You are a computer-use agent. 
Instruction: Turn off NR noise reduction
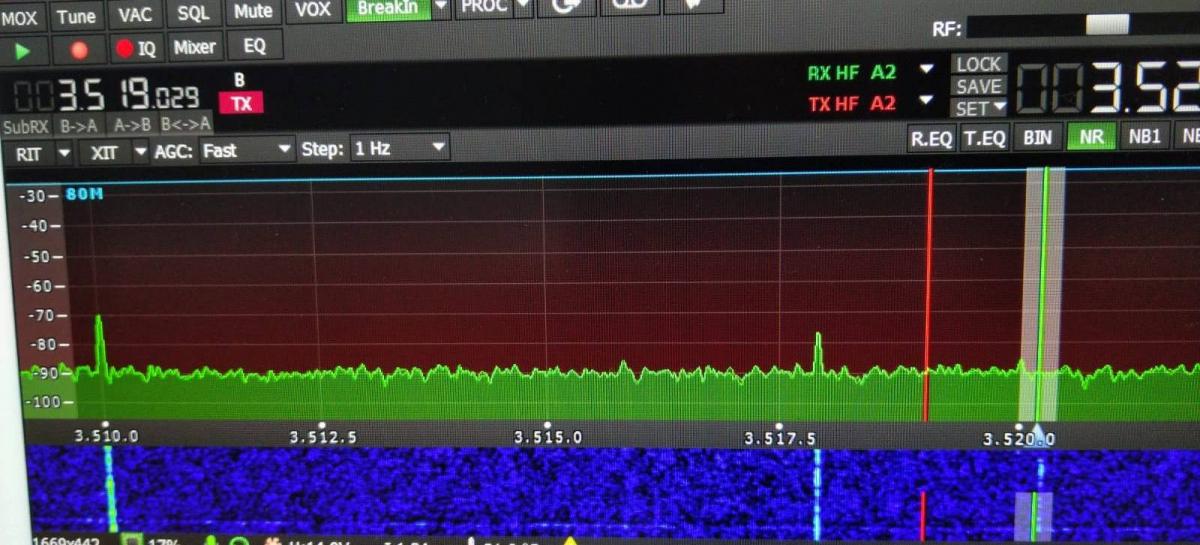(1091, 138)
